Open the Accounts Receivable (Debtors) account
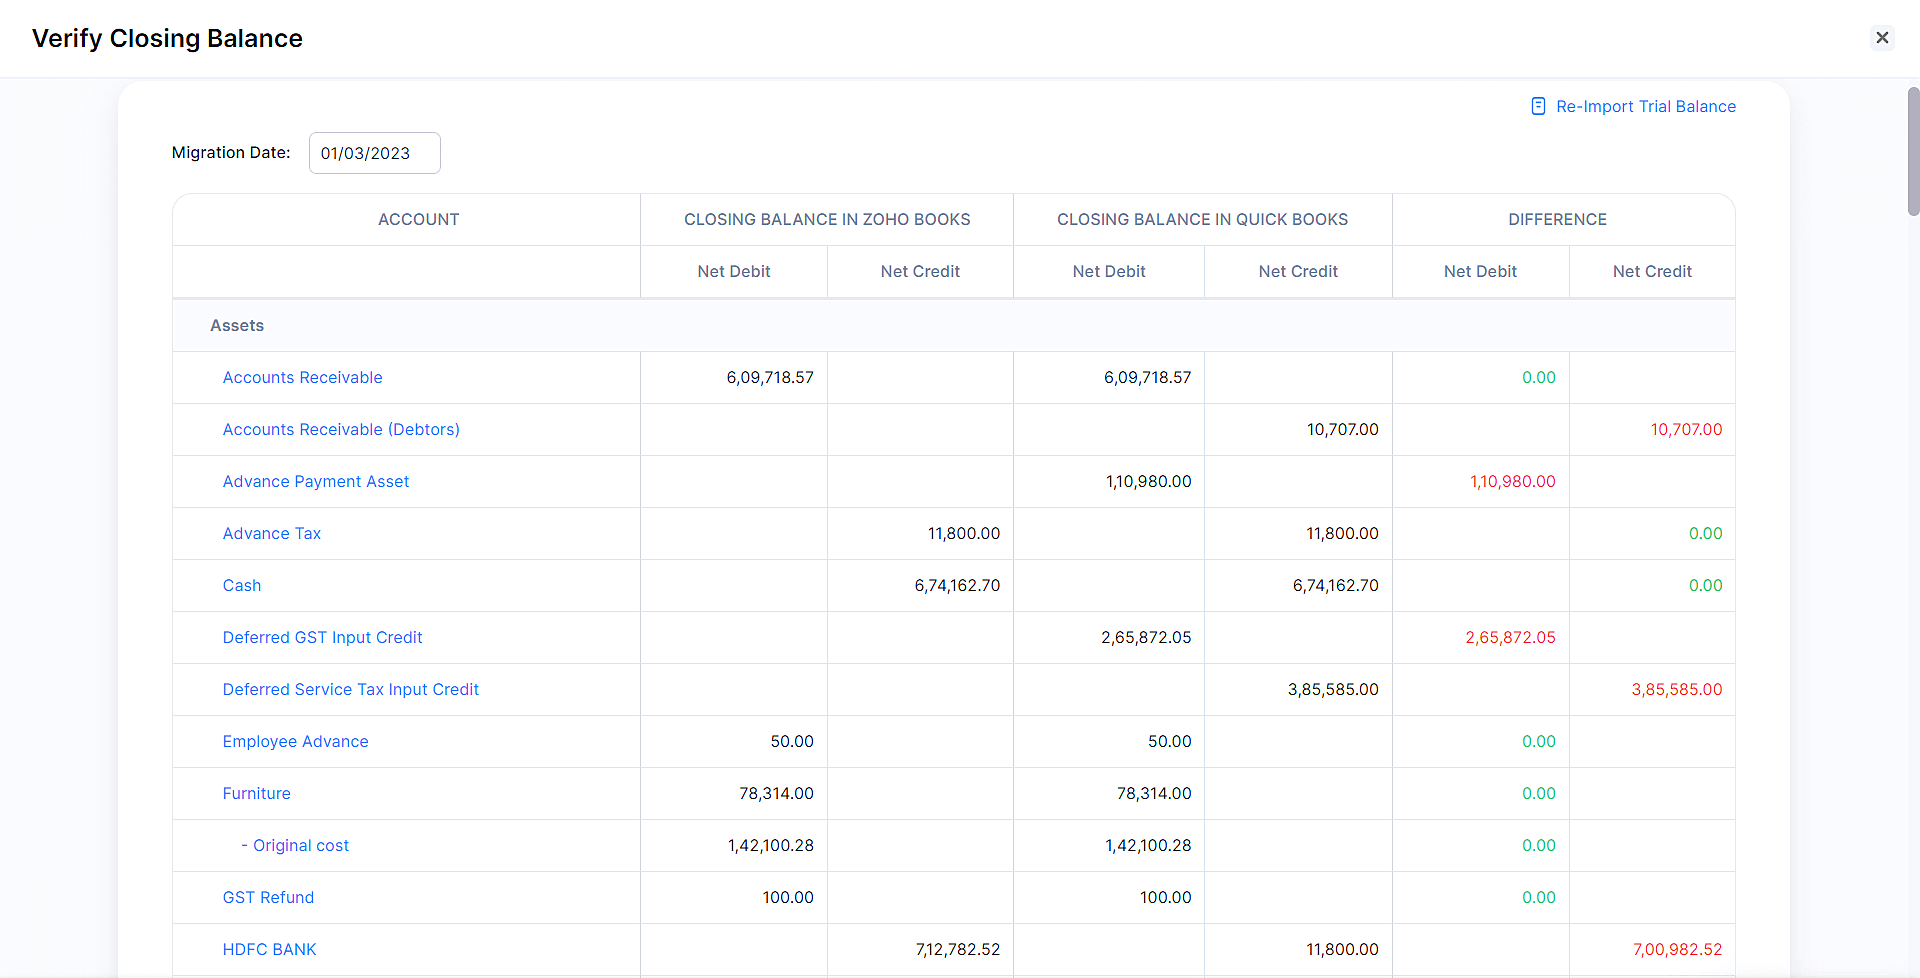The width and height of the screenshot is (1920, 978). point(341,429)
